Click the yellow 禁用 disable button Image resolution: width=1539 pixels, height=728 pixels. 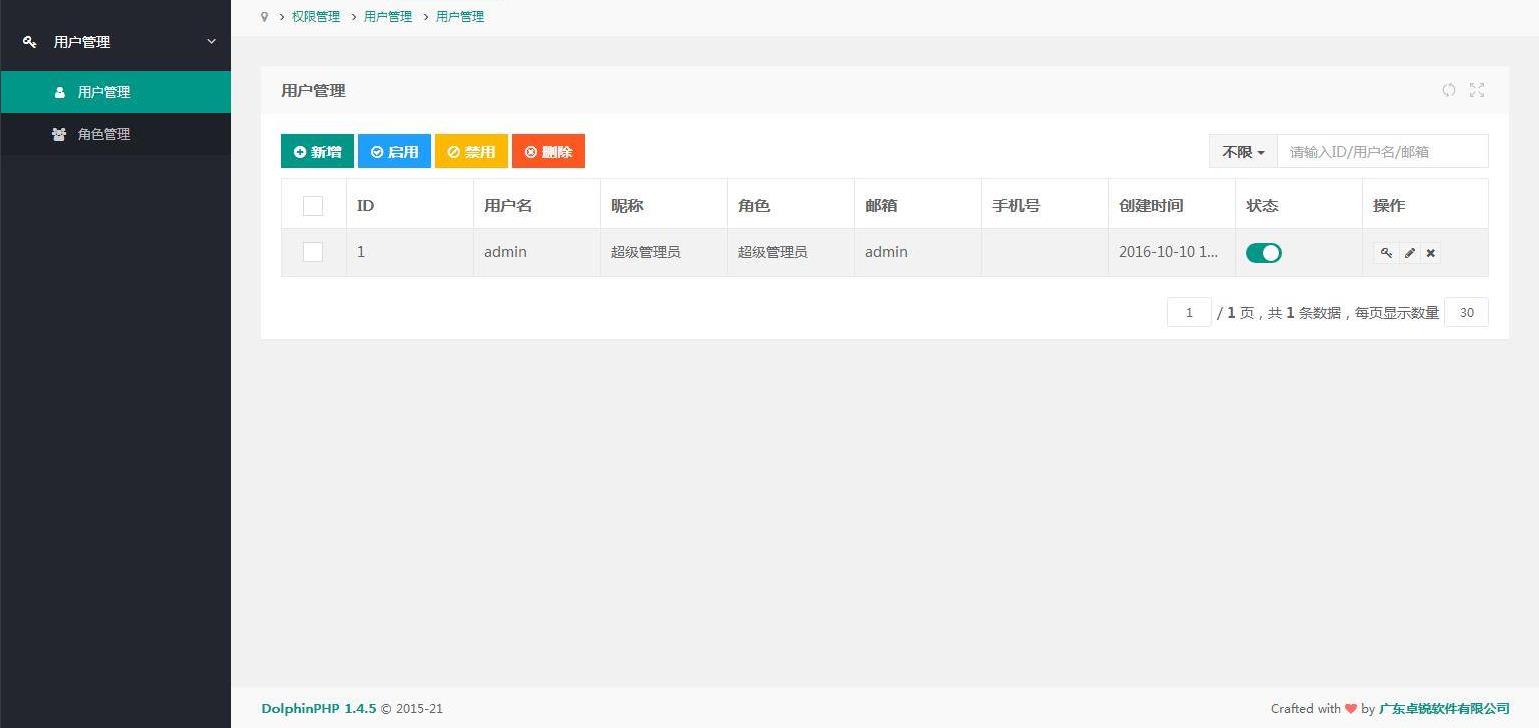(471, 152)
